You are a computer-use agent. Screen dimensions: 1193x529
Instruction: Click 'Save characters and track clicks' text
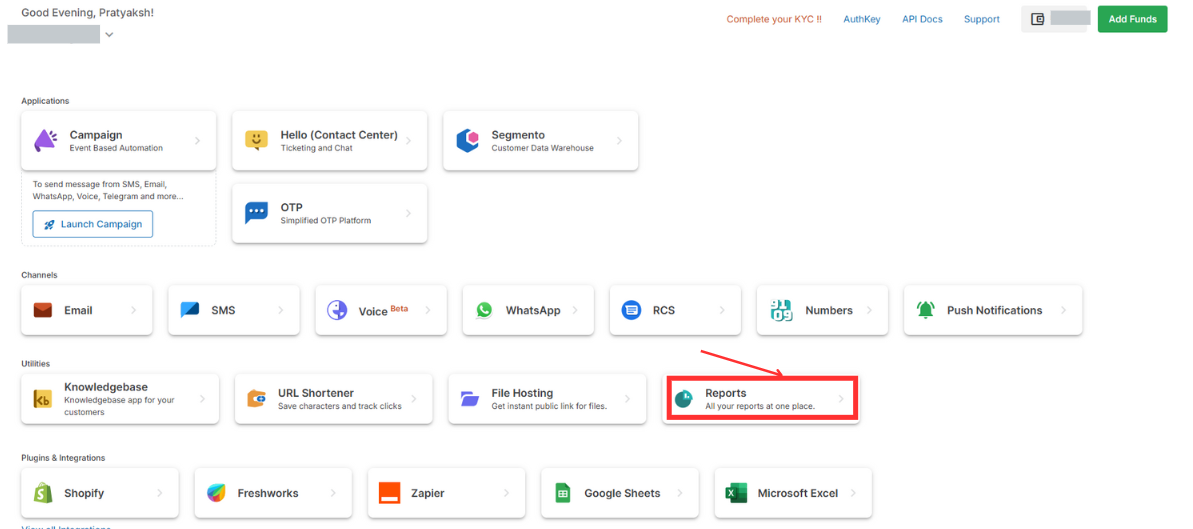point(340,406)
